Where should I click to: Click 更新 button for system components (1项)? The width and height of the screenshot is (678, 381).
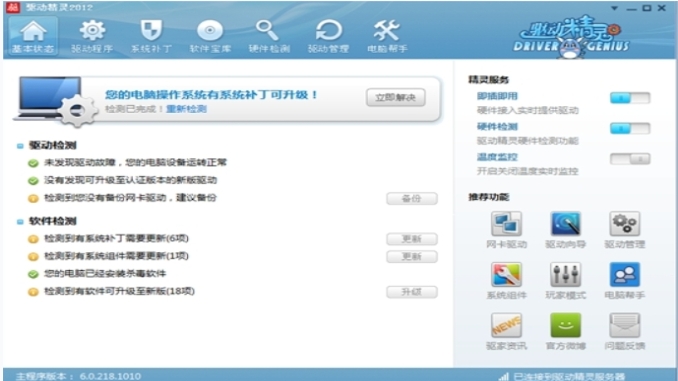point(412,256)
